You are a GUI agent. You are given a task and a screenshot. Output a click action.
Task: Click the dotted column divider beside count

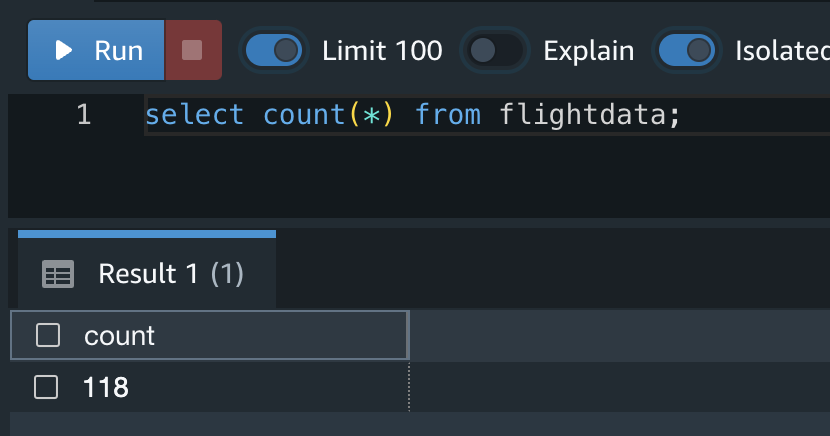tap(409, 387)
